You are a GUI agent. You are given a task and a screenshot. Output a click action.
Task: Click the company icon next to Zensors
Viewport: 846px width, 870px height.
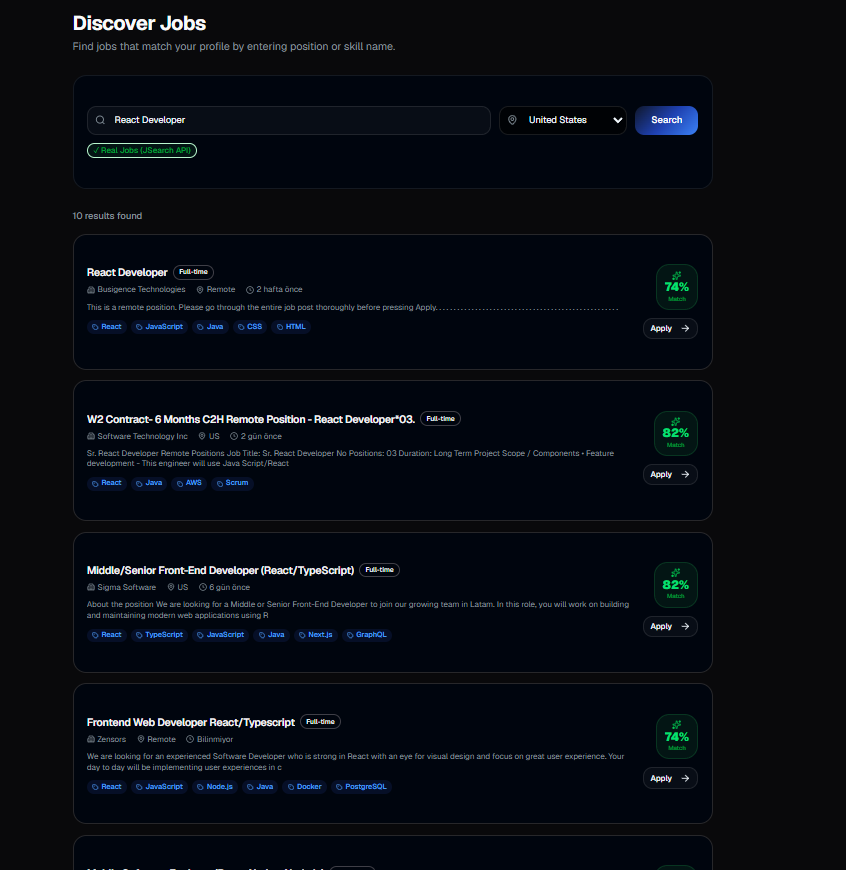tap(91, 739)
